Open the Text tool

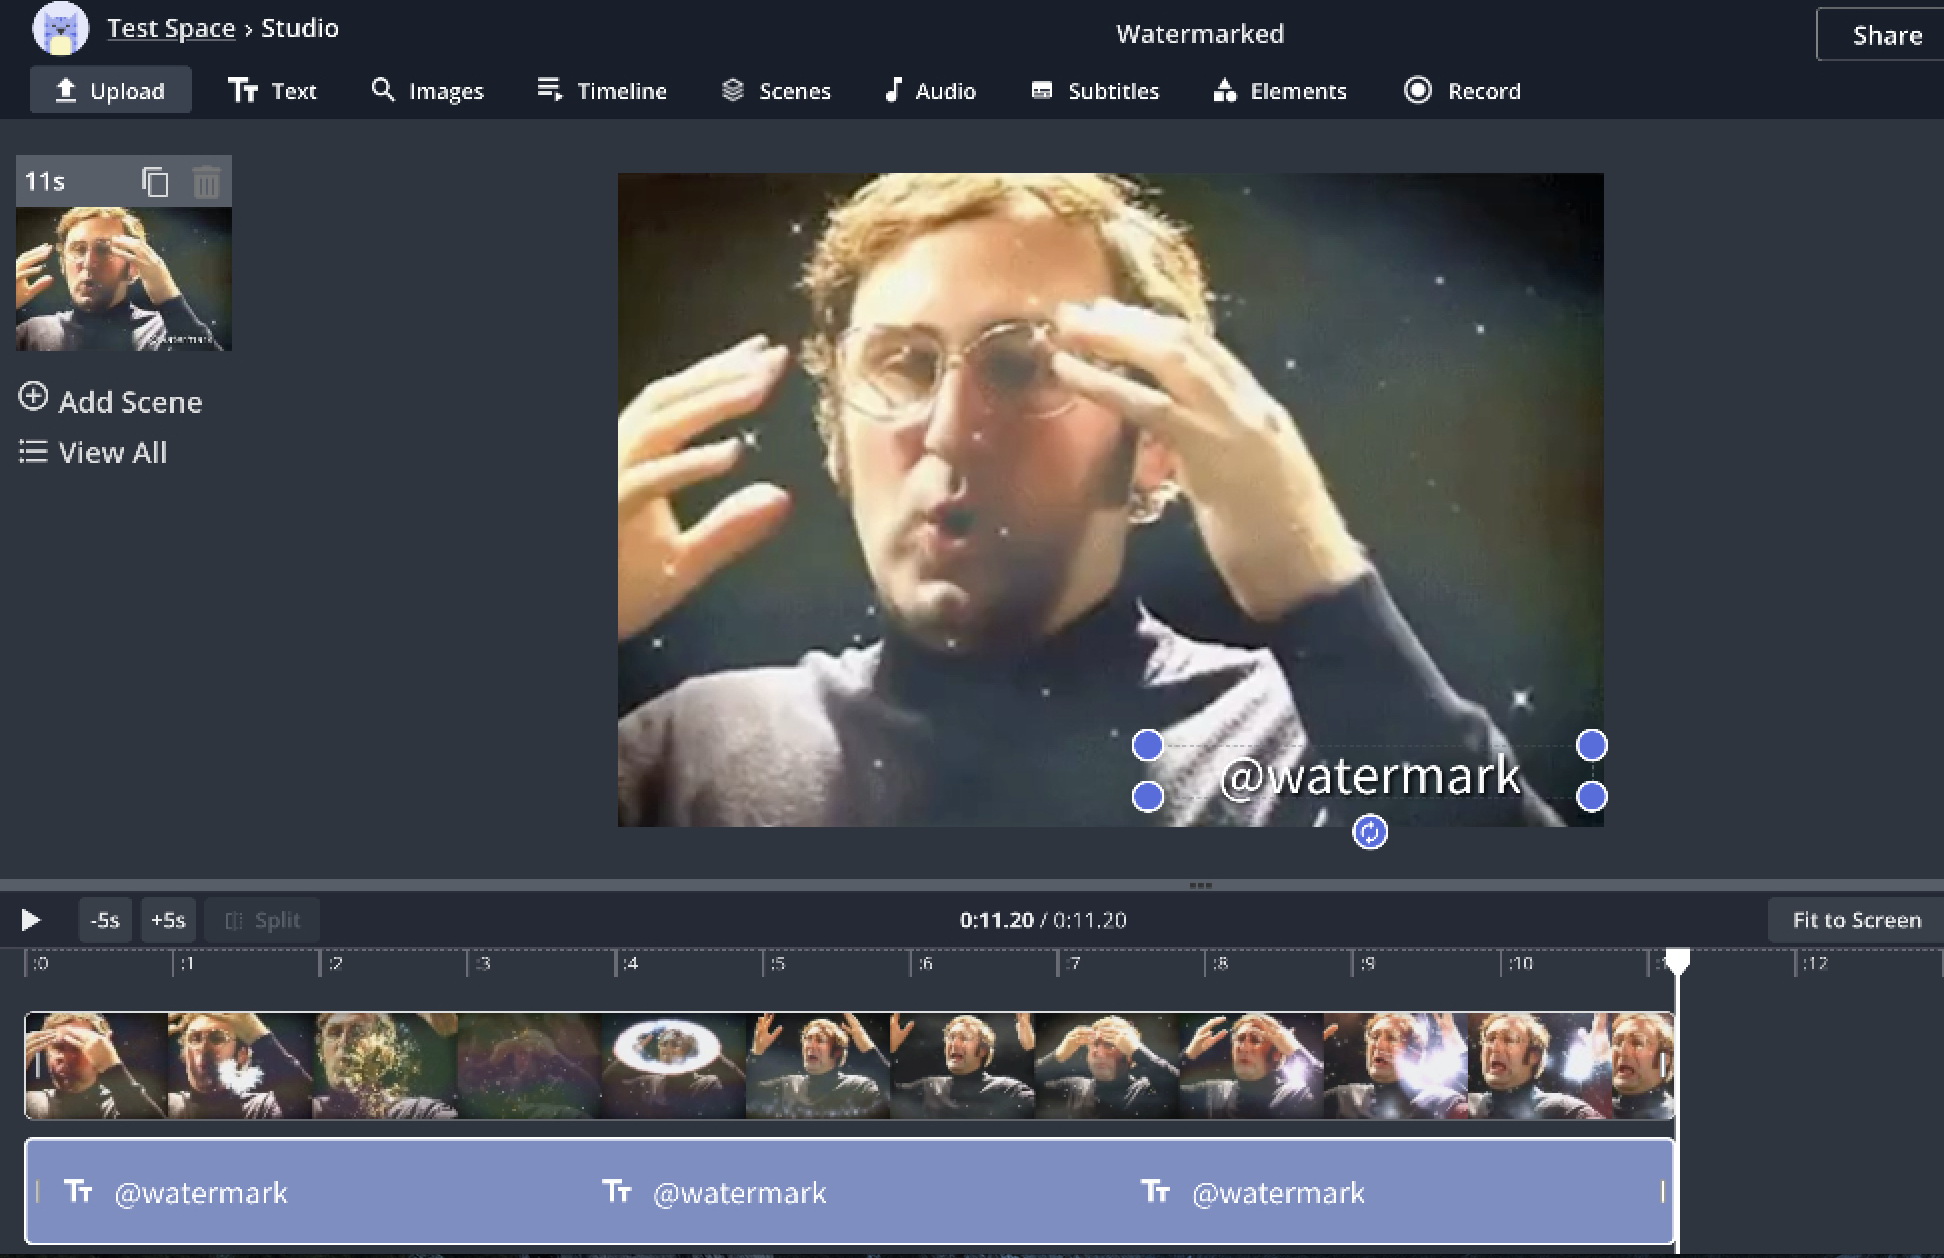272,91
